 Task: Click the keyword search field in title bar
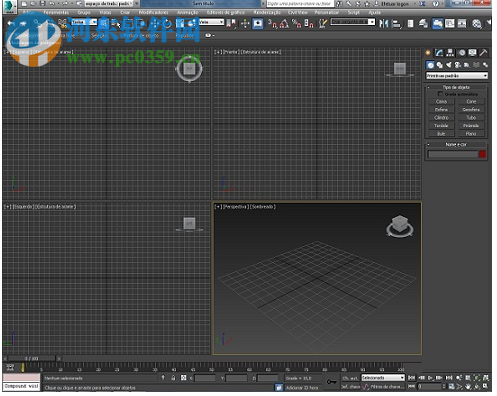tap(300, 4)
